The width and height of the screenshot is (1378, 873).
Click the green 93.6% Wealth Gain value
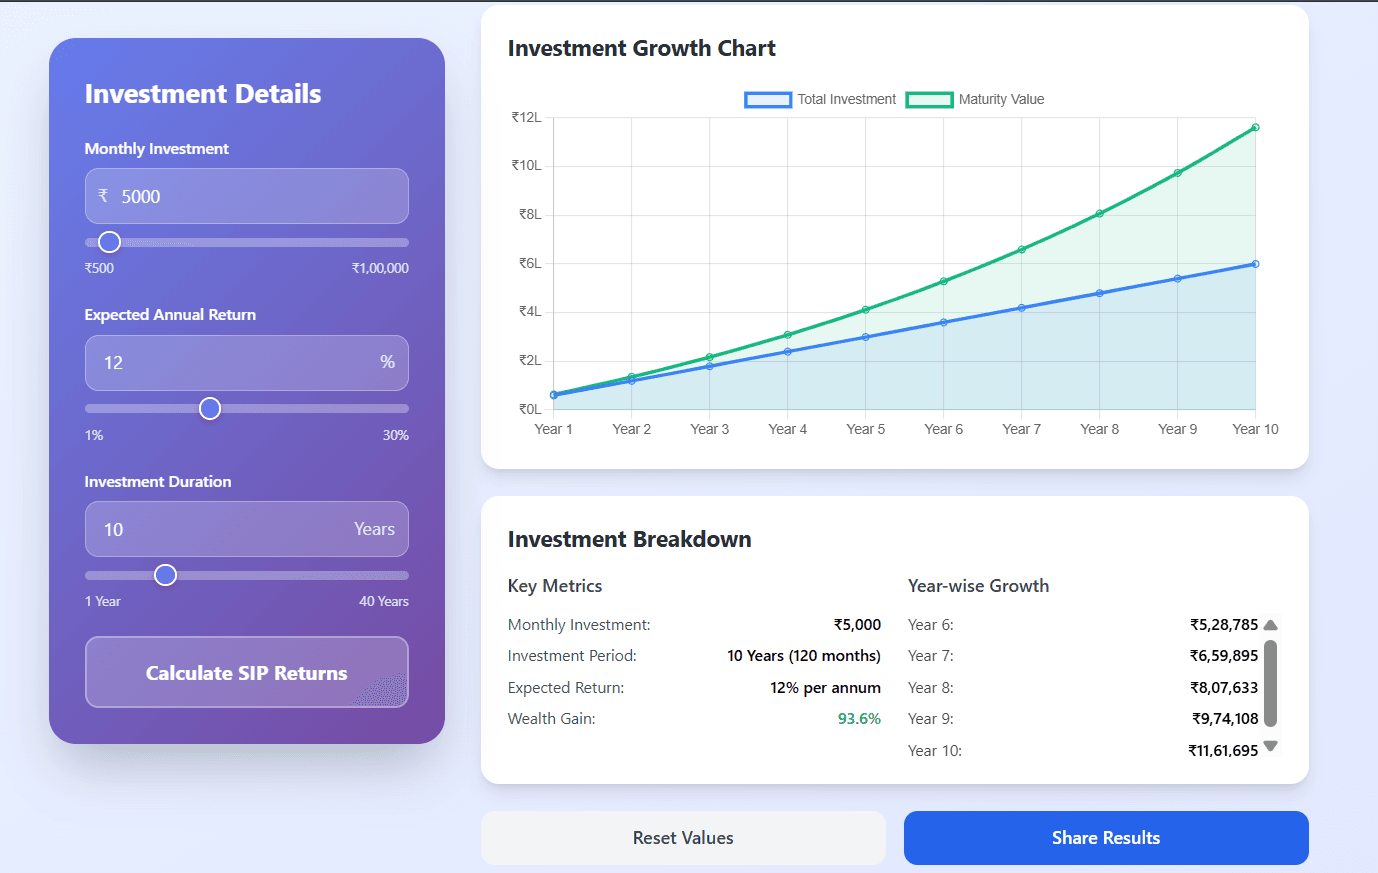coord(860,718)
